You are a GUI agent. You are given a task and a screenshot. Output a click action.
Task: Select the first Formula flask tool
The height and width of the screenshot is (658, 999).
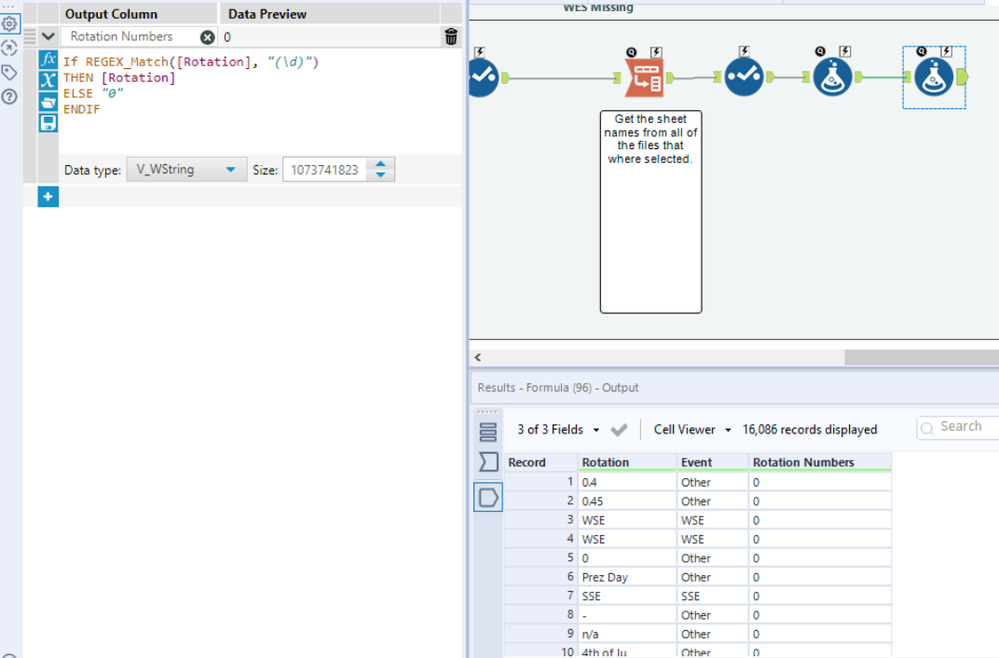pos(832,77)
